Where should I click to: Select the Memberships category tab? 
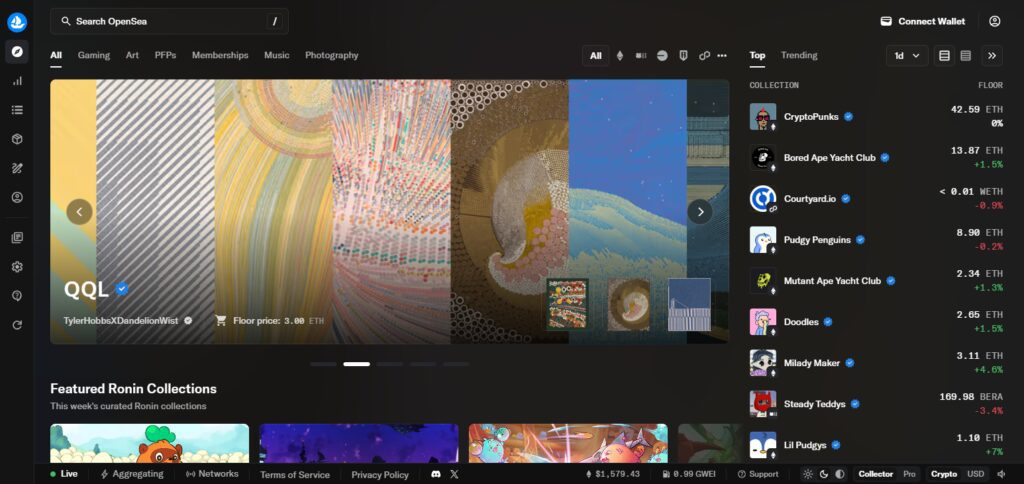tap(220, 56)
